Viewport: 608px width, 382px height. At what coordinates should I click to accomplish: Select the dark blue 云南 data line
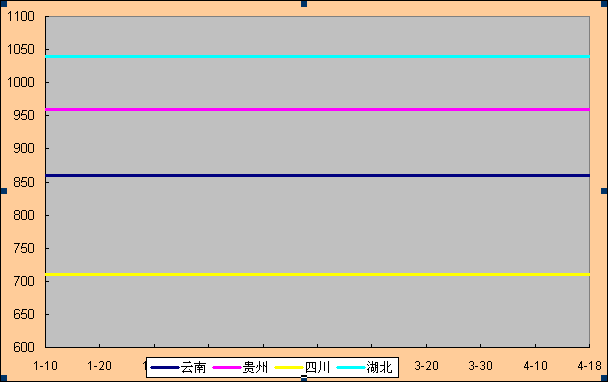click(x=318, y=176)
